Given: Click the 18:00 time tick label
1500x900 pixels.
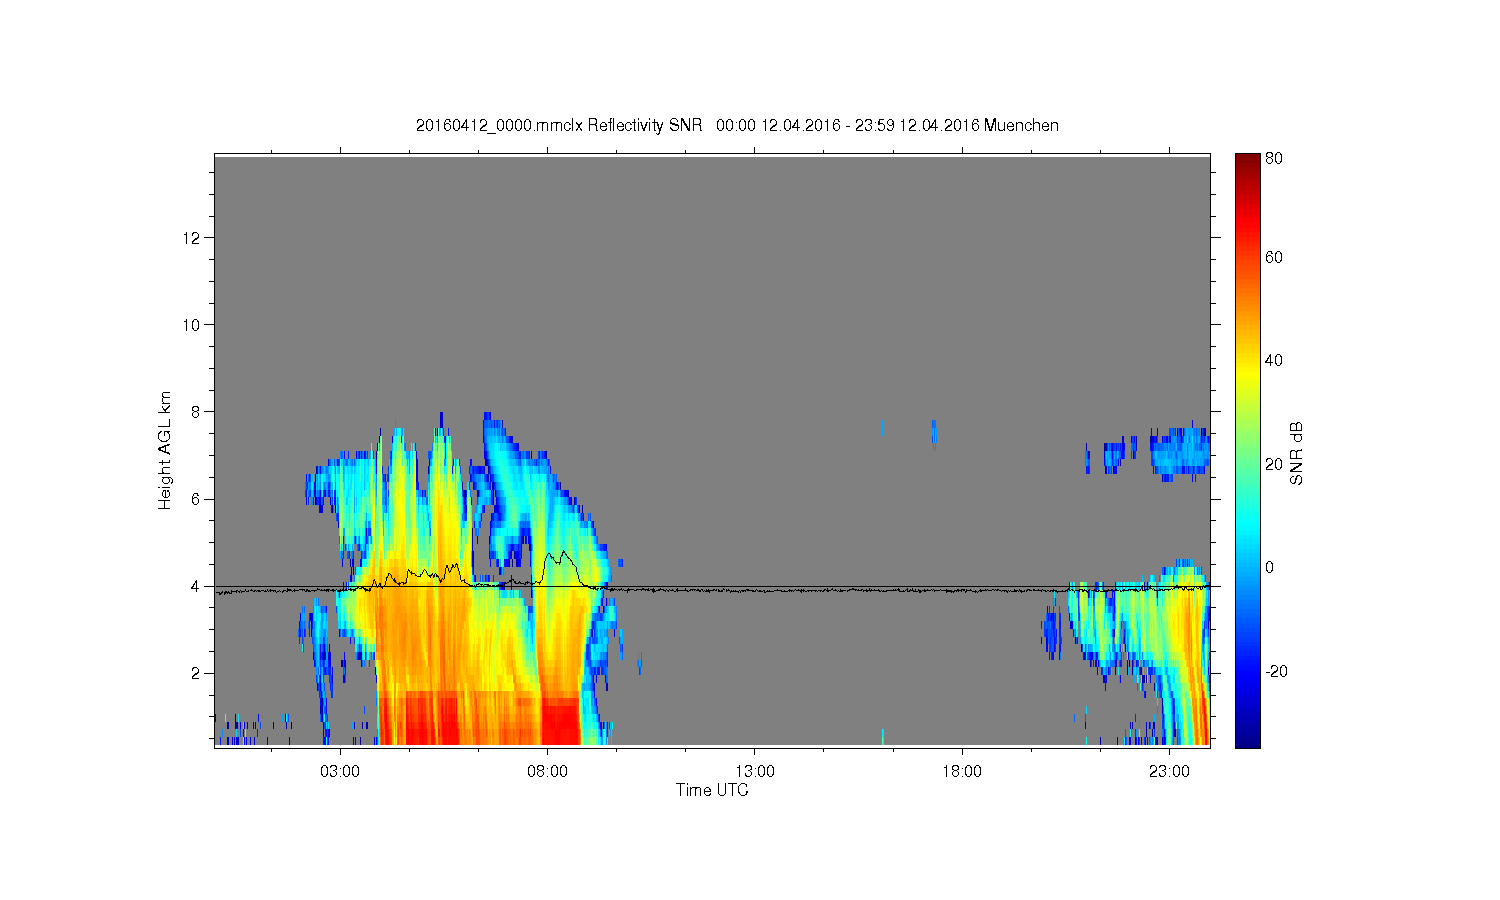Looking at the screenshot, I should click(x=962, y=771).
